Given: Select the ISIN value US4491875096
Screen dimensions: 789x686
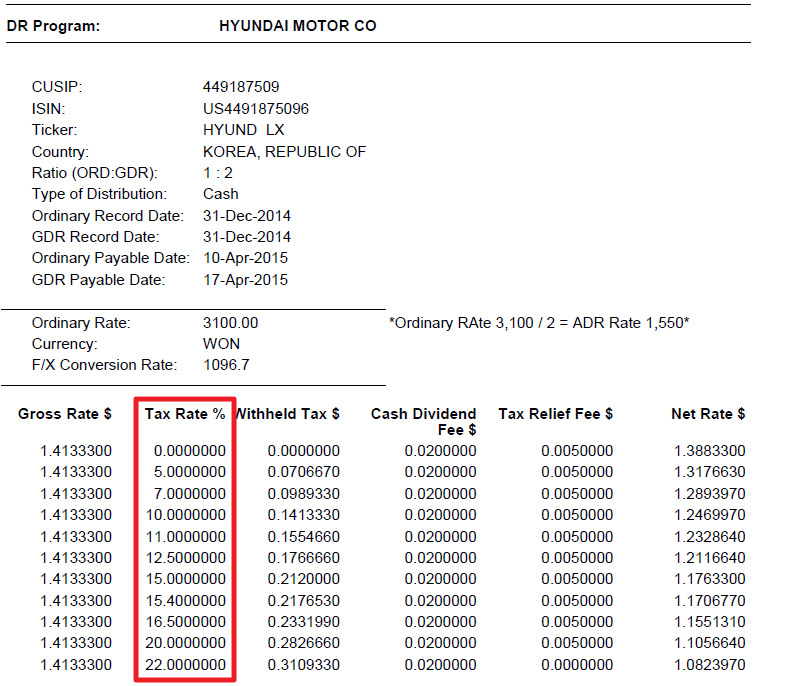Looking at the screenshot, I should (x=256, y=109).
